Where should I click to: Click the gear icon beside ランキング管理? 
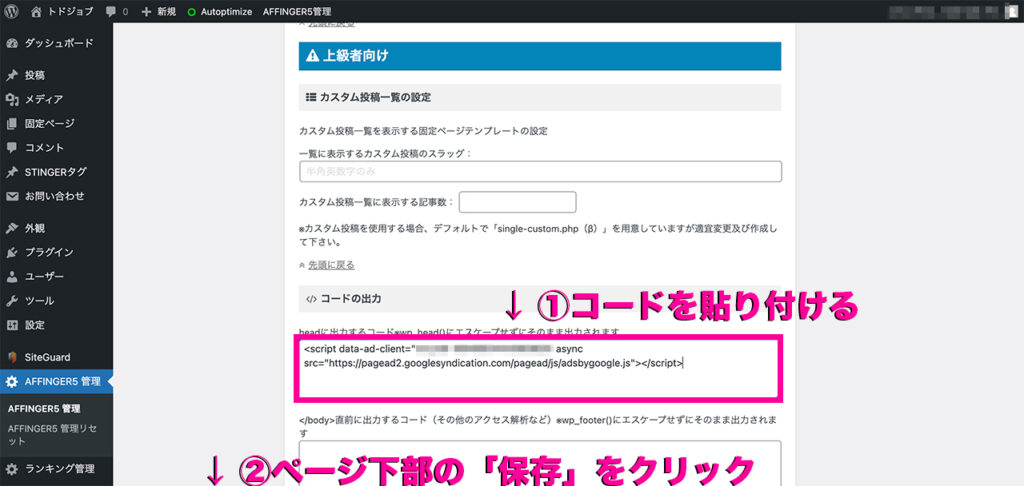12,468
